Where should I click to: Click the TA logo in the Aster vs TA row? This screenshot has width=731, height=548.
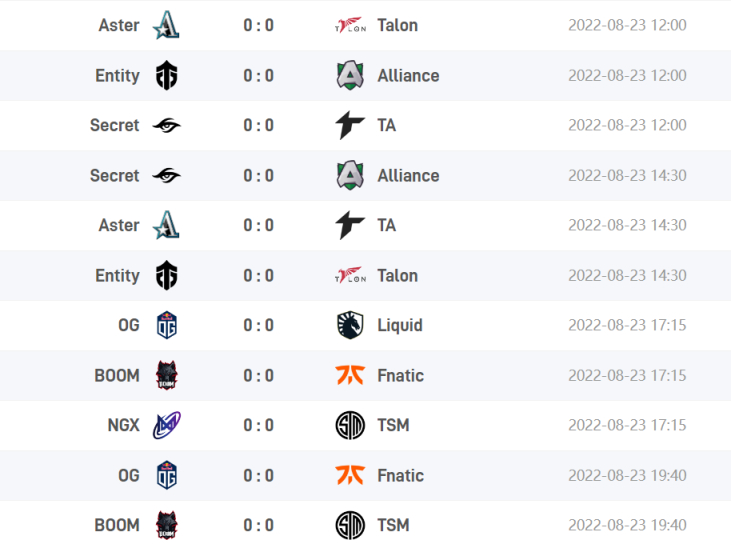(350, 225)
